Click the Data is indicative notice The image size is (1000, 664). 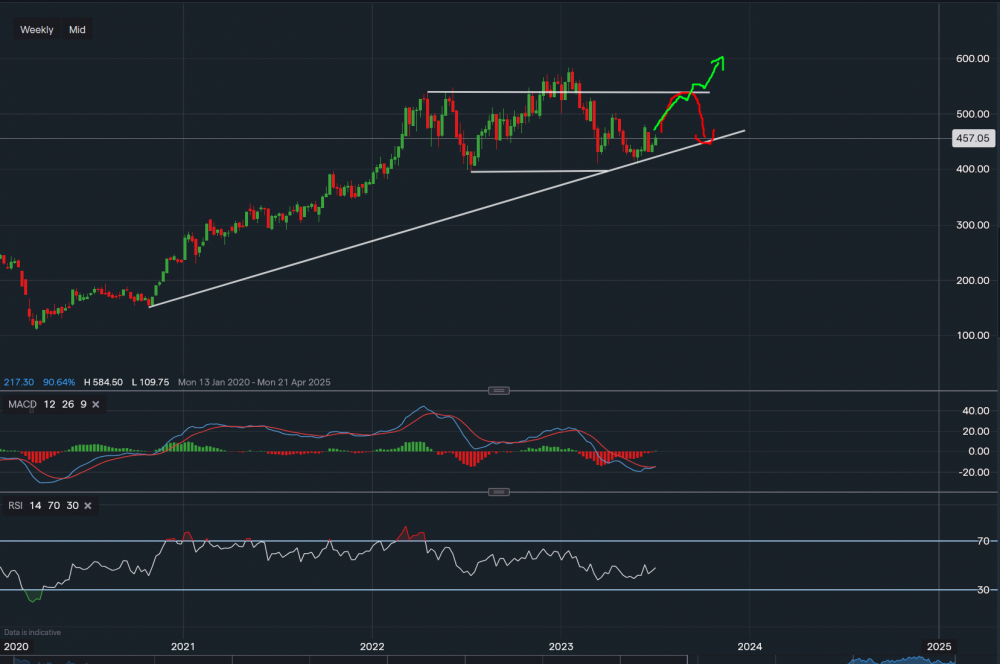point(33,632)
